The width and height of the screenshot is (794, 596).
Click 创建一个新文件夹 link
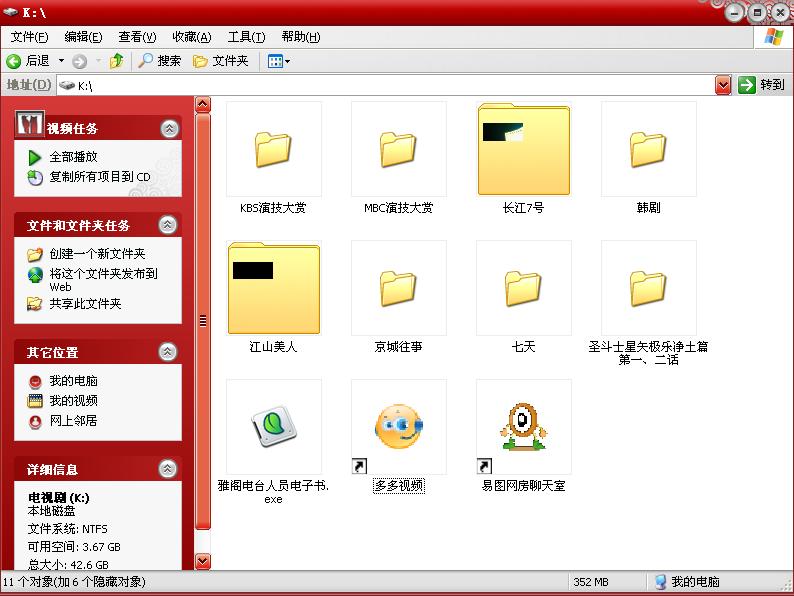coord(97,254)
